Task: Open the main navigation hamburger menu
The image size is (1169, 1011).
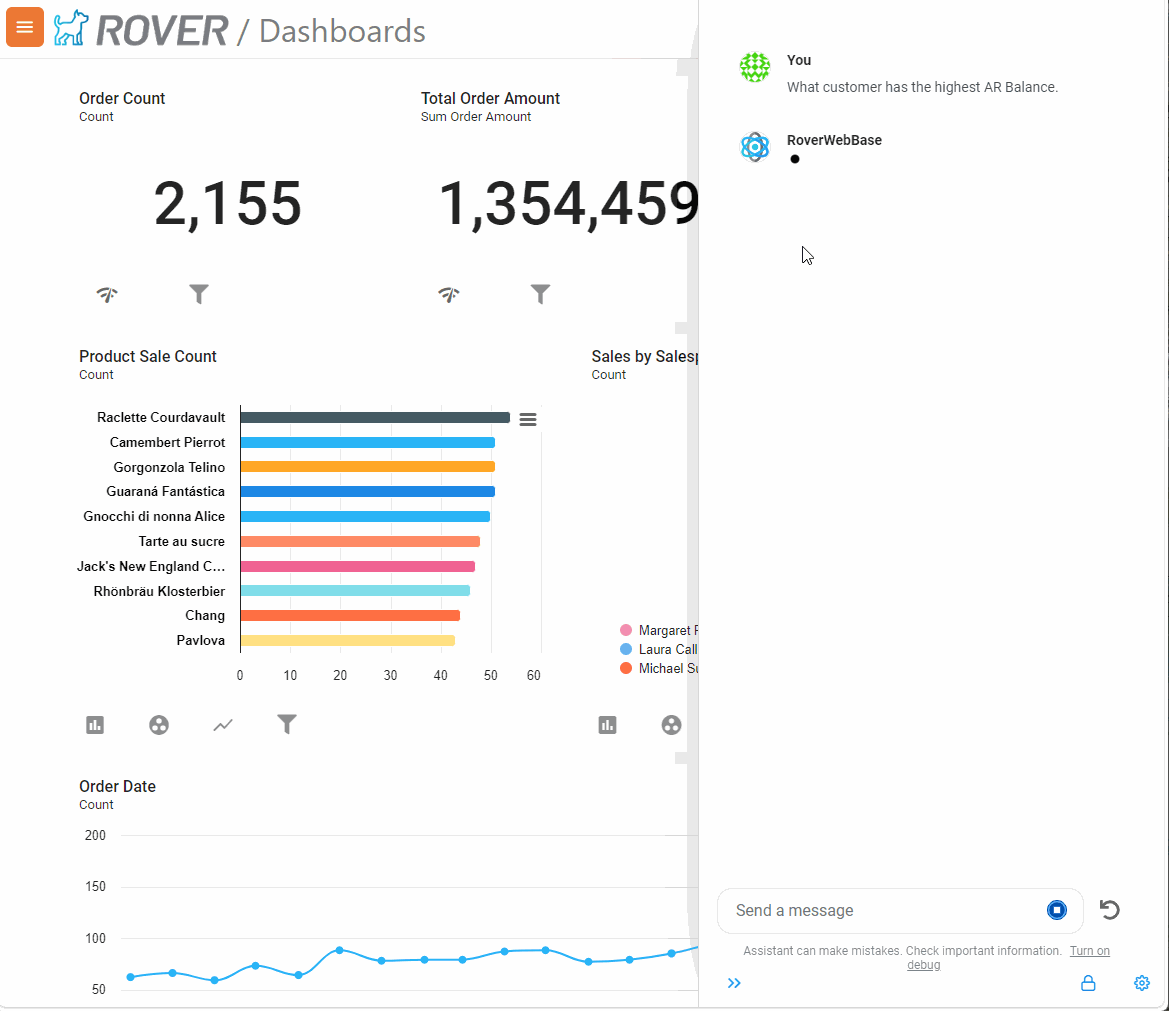Action: tap(25, 27)
